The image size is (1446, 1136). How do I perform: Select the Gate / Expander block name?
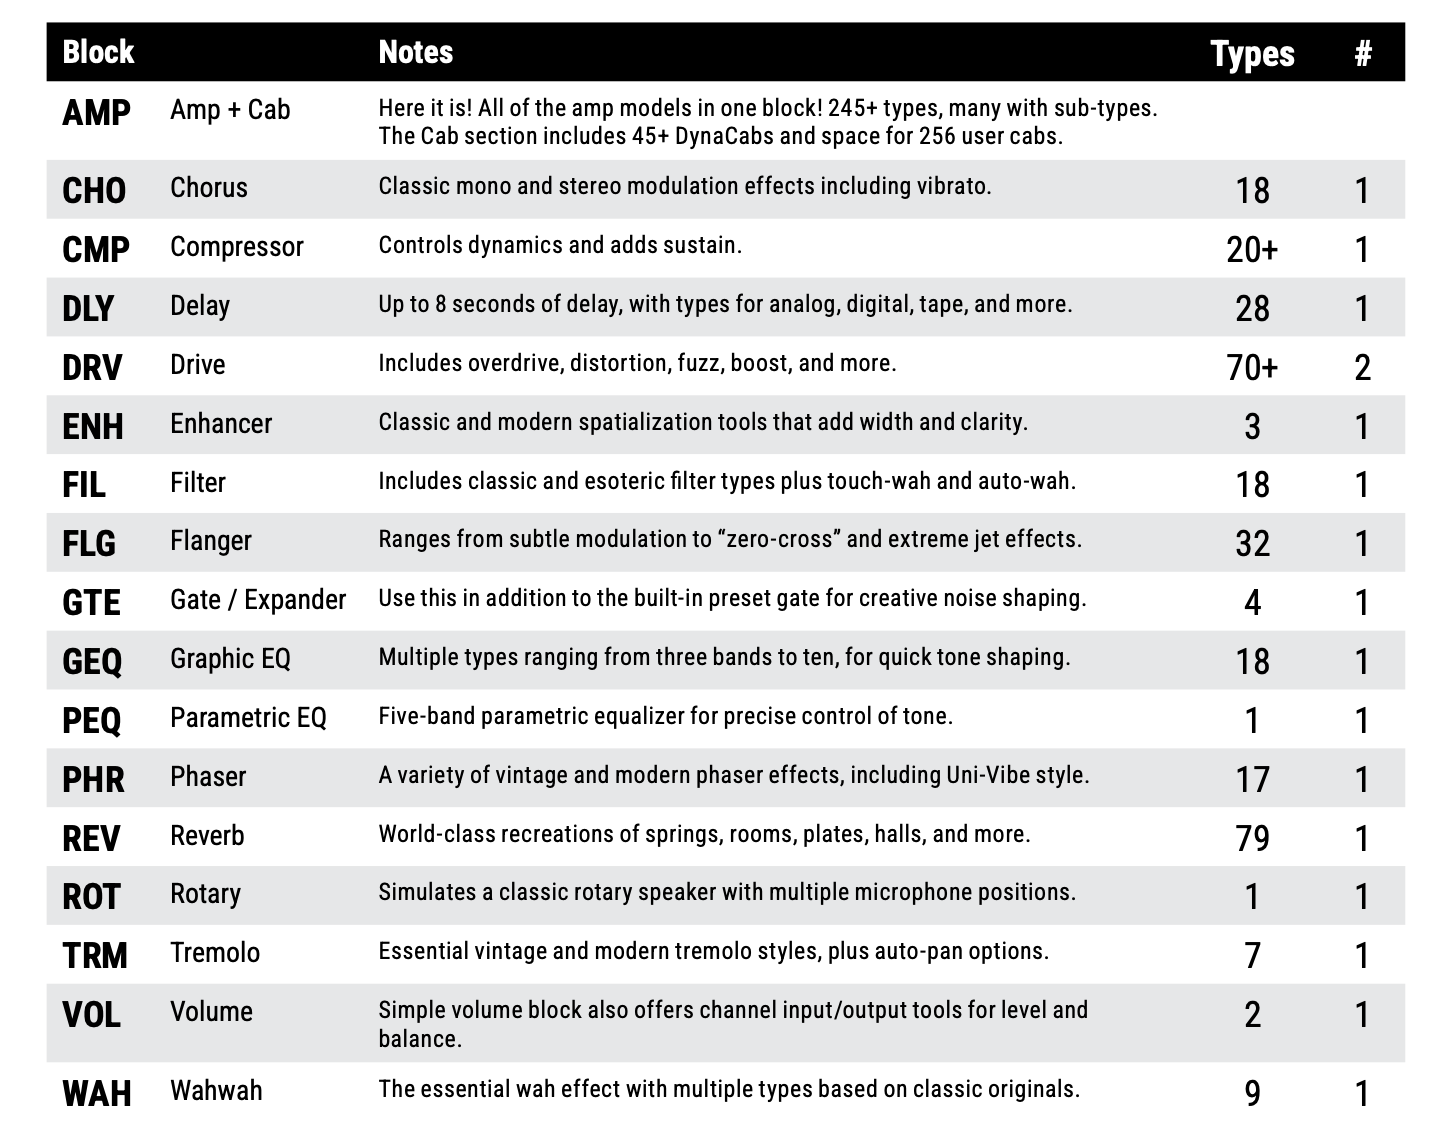[x=258, y=600]
